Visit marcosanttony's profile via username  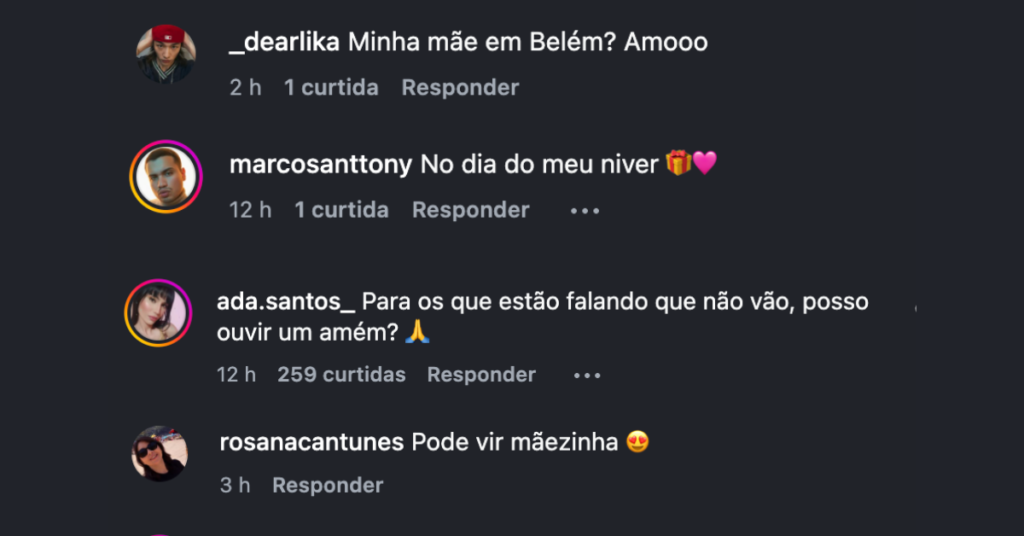point(320,164)
